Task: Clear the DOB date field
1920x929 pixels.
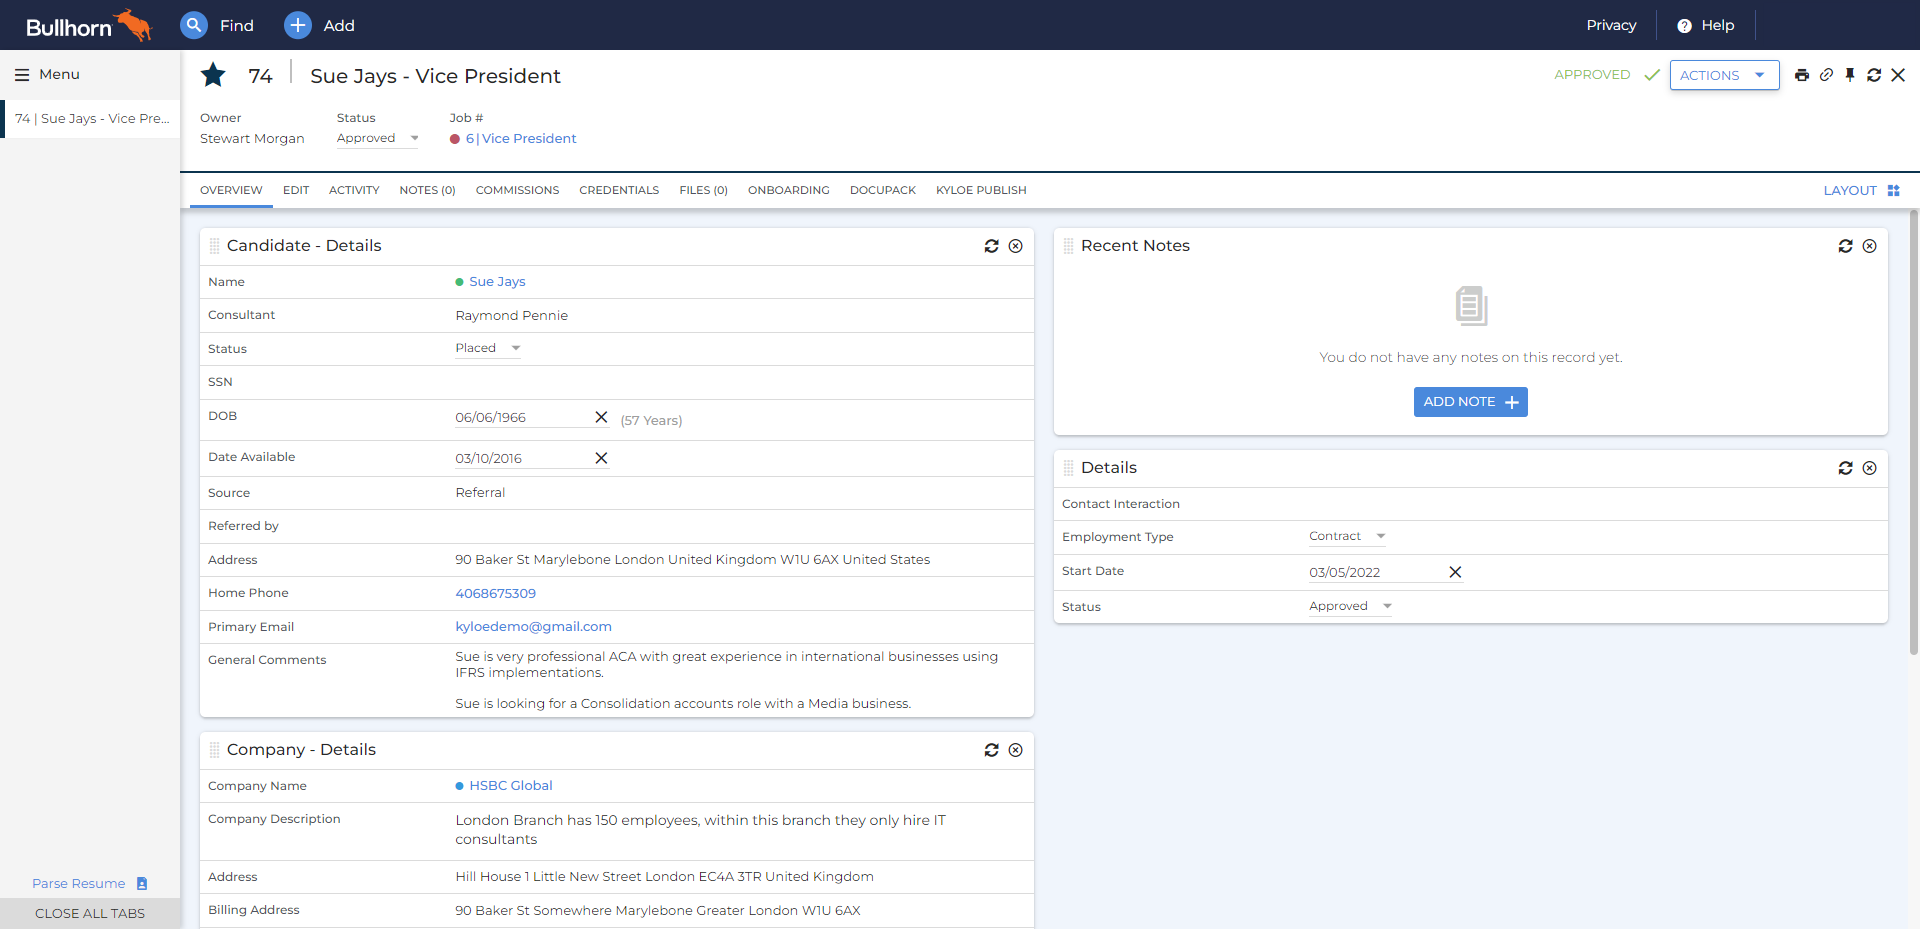Action: coord(601,417)
